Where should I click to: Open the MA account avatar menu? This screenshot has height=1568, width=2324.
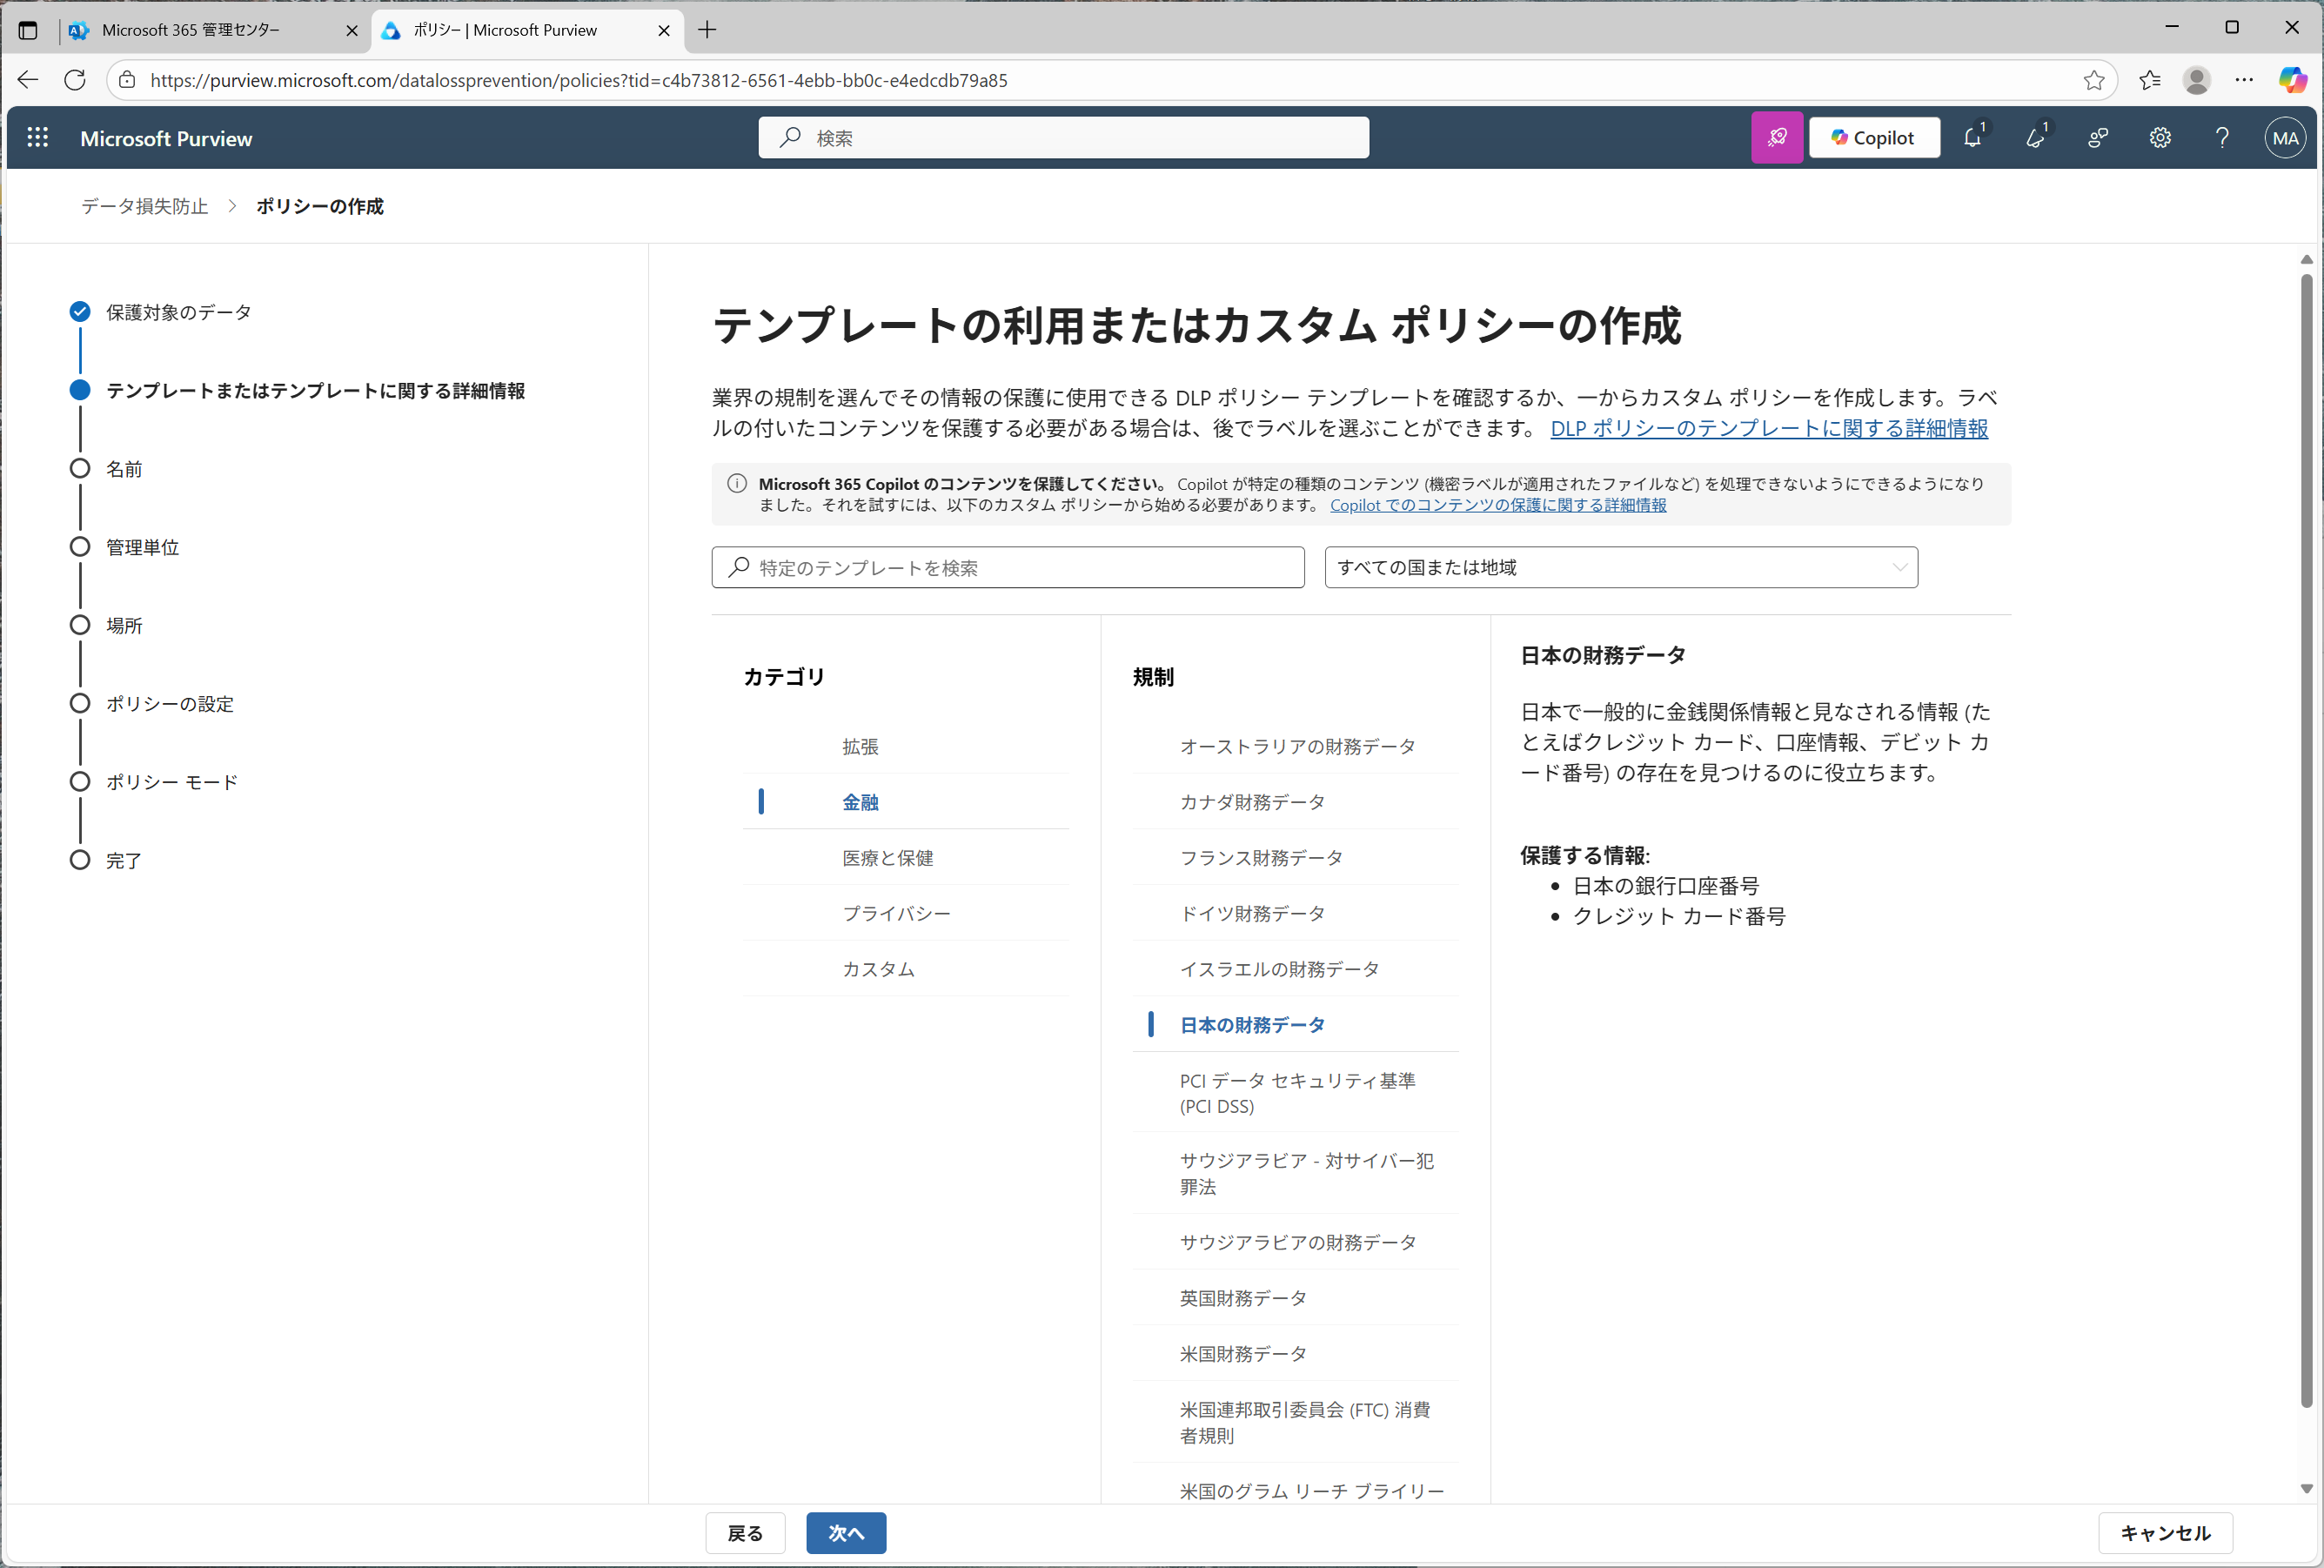[2285, 137]
